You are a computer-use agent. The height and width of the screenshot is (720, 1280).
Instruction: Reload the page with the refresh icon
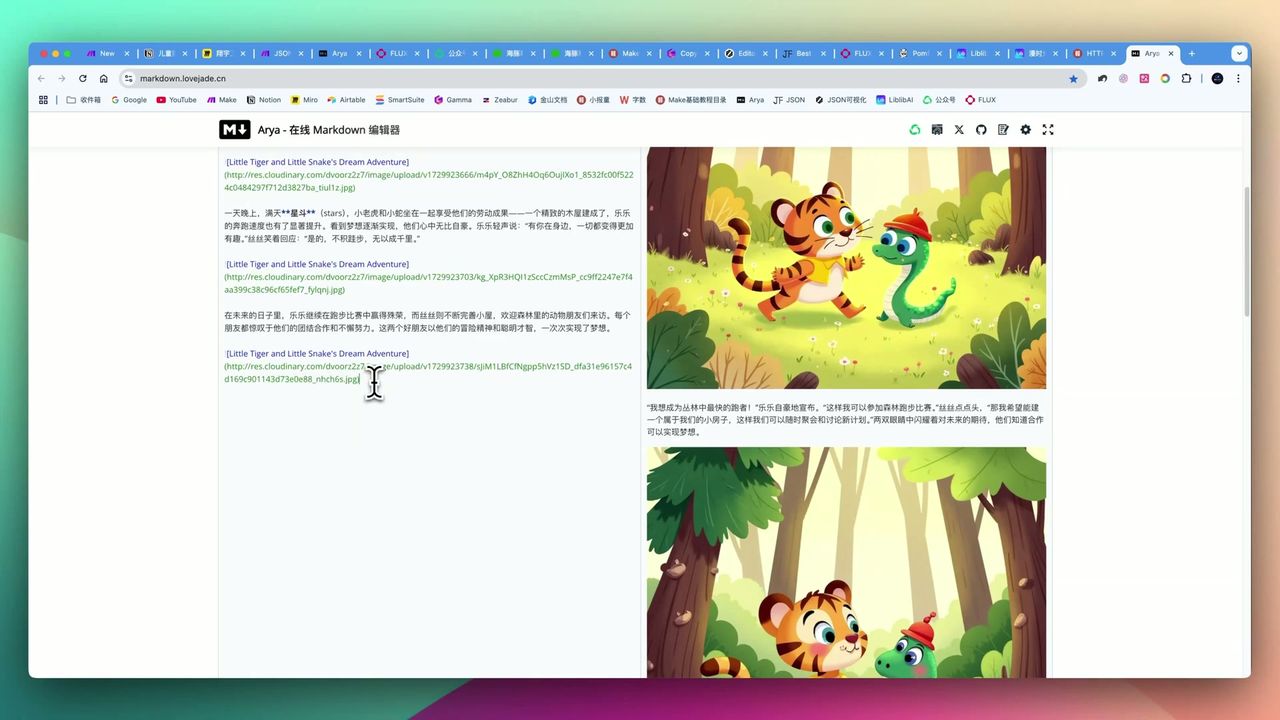point(82,78)
